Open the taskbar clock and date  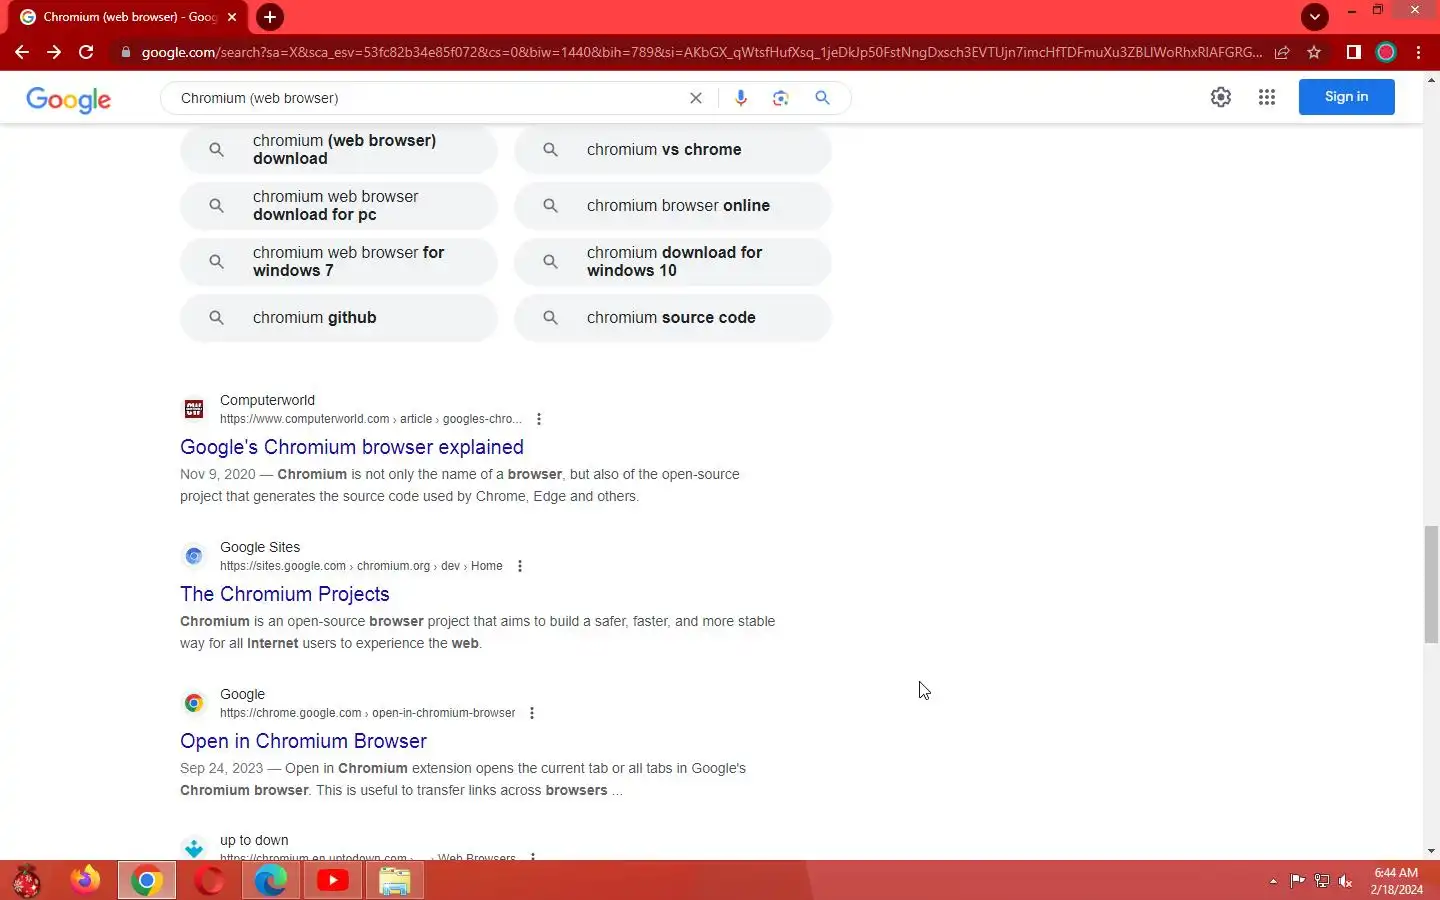coord(1396,881)
